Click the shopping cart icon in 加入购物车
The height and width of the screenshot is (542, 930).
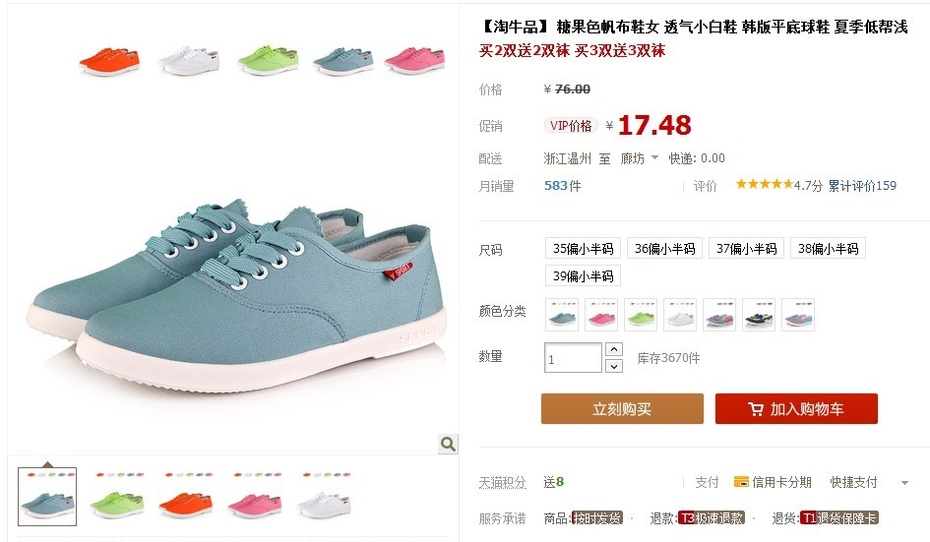pos(756,409)
